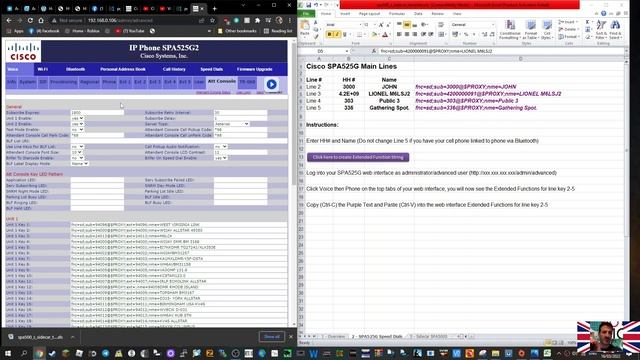Open Test Mode Enable dropdown

[x=78, y=129]
